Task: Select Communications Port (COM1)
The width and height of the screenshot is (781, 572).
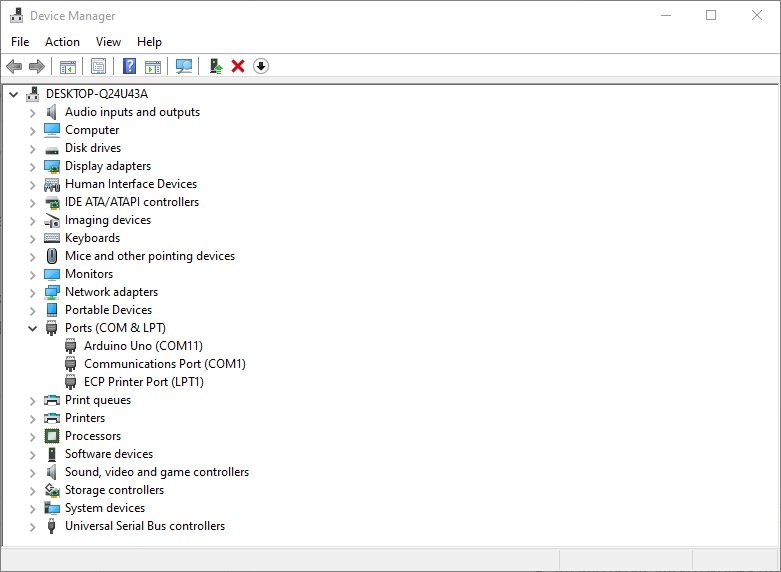Action: 164,364
